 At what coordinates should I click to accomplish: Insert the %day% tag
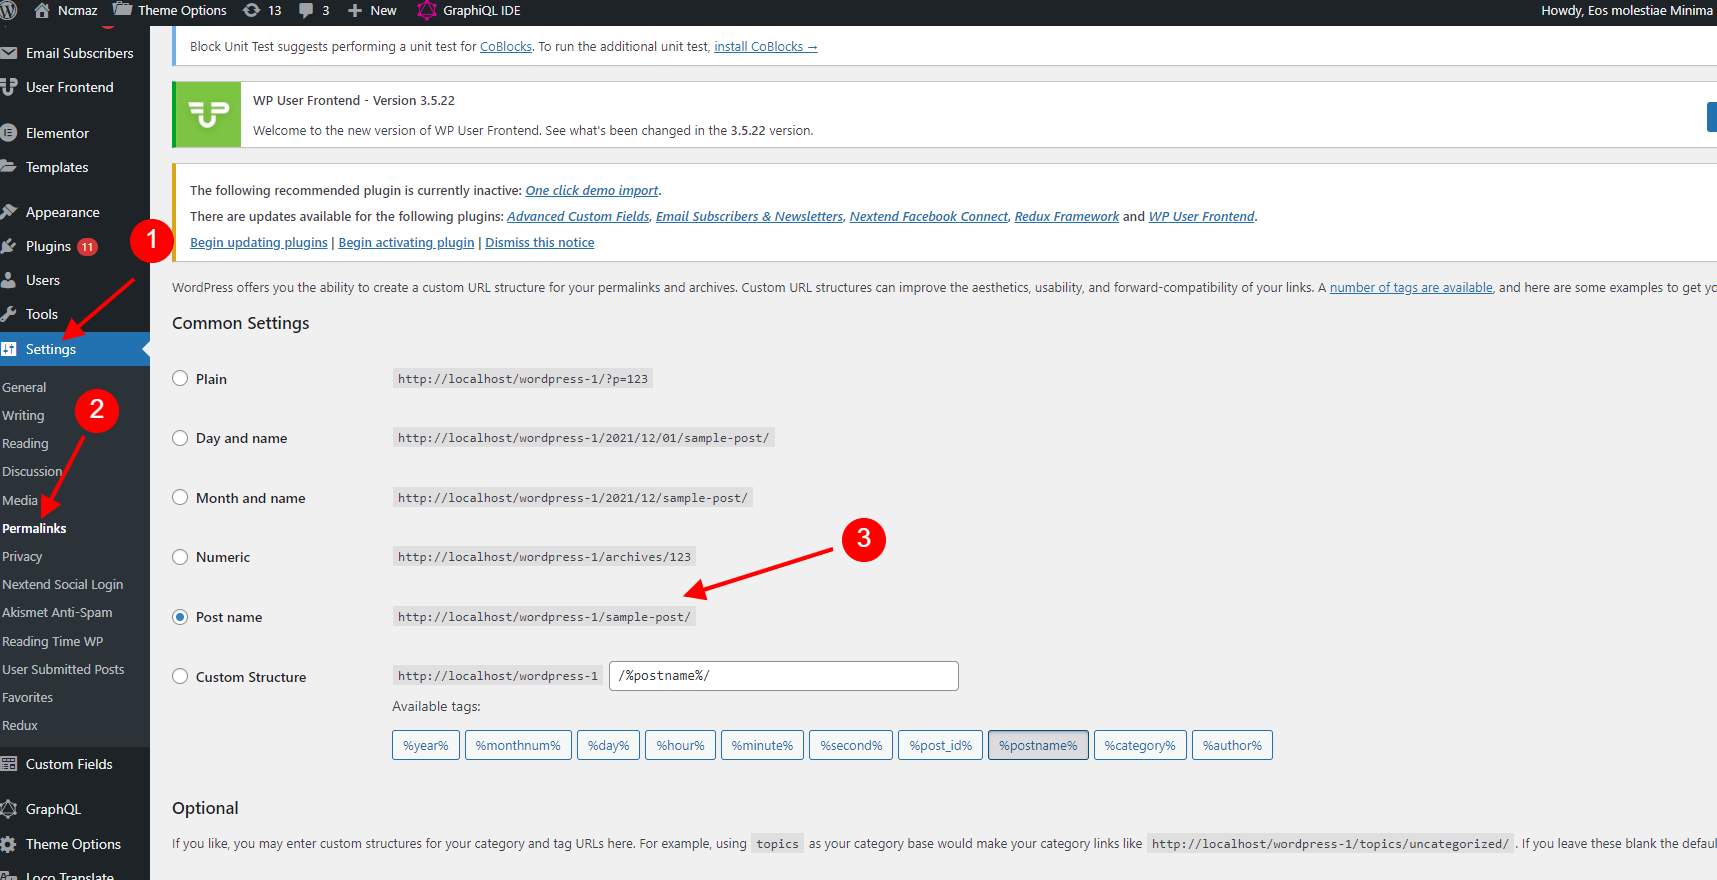click(x=608, y=745)
